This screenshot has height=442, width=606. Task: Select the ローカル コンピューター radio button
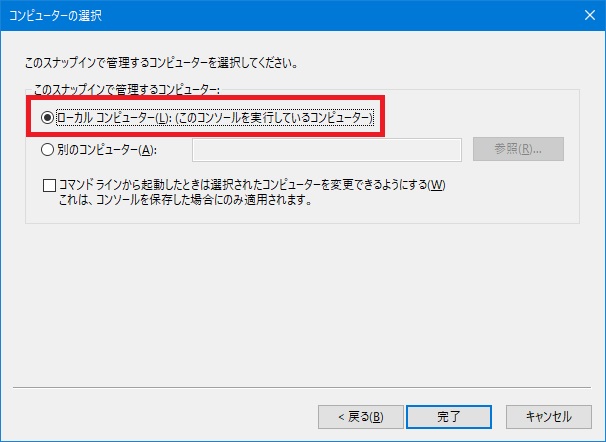pyautogui.click(x=47, y=118)
